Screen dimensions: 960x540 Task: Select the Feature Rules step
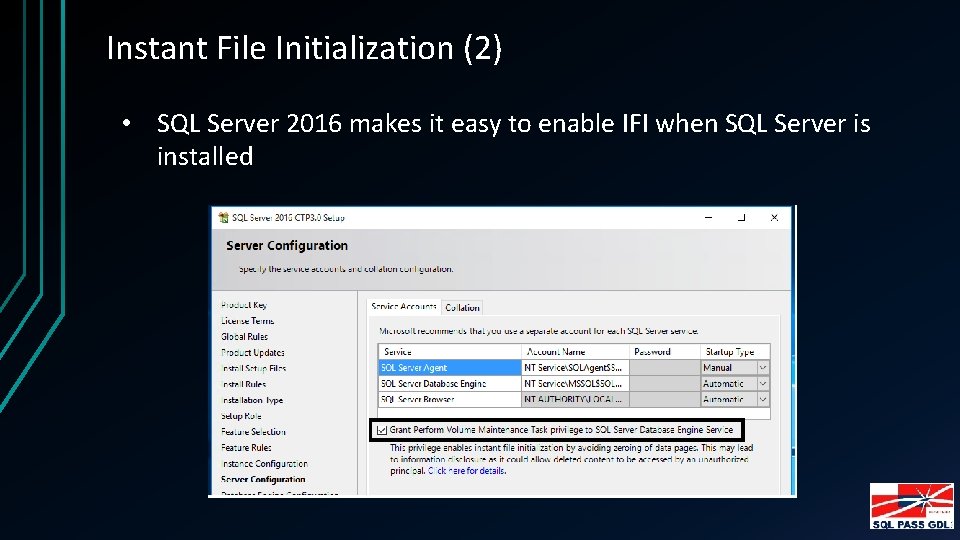(246, 448)
